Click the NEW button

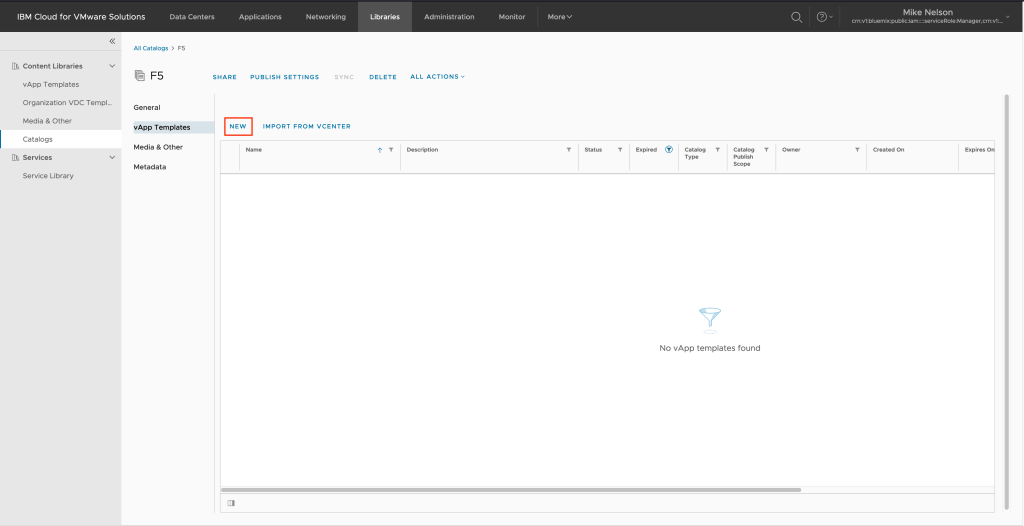point(238,127)
